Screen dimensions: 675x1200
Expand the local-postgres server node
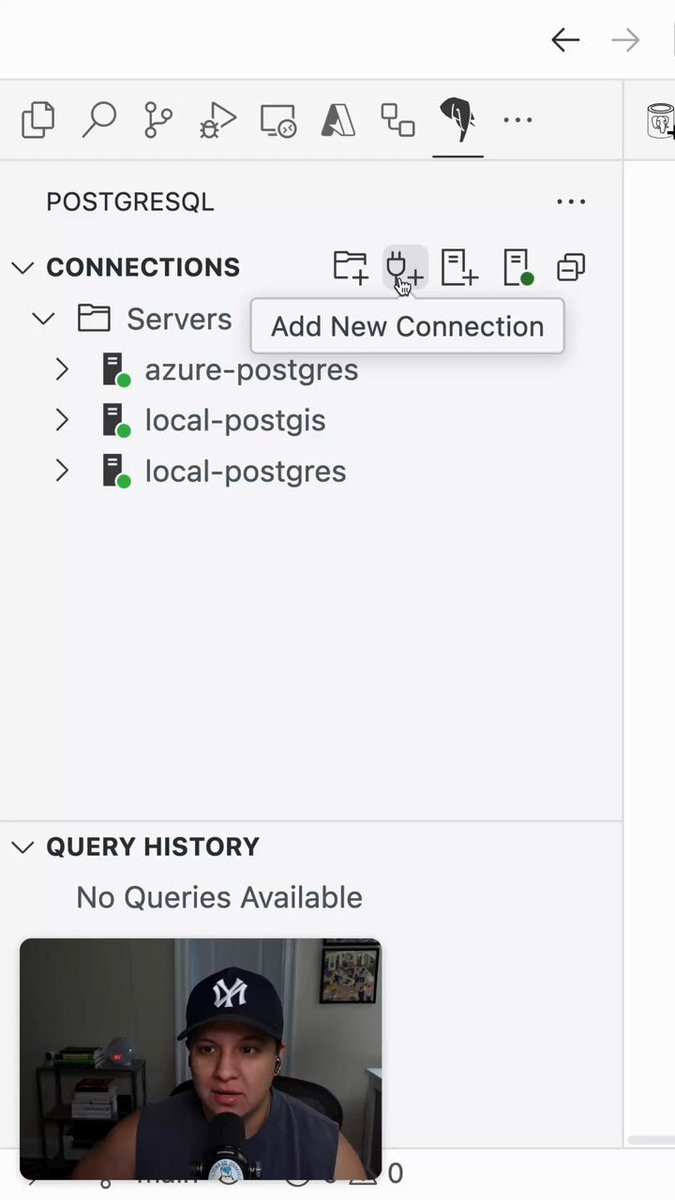(62, 471)
